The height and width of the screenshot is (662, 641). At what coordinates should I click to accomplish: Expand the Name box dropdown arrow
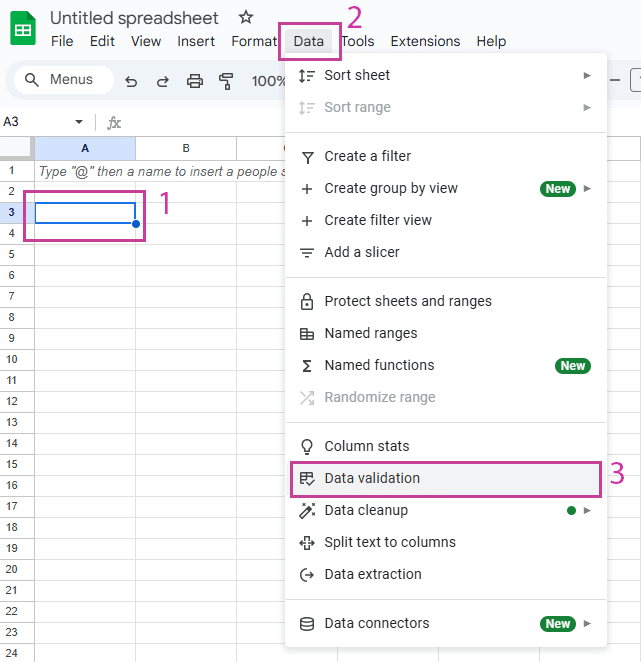click(79, 122)
